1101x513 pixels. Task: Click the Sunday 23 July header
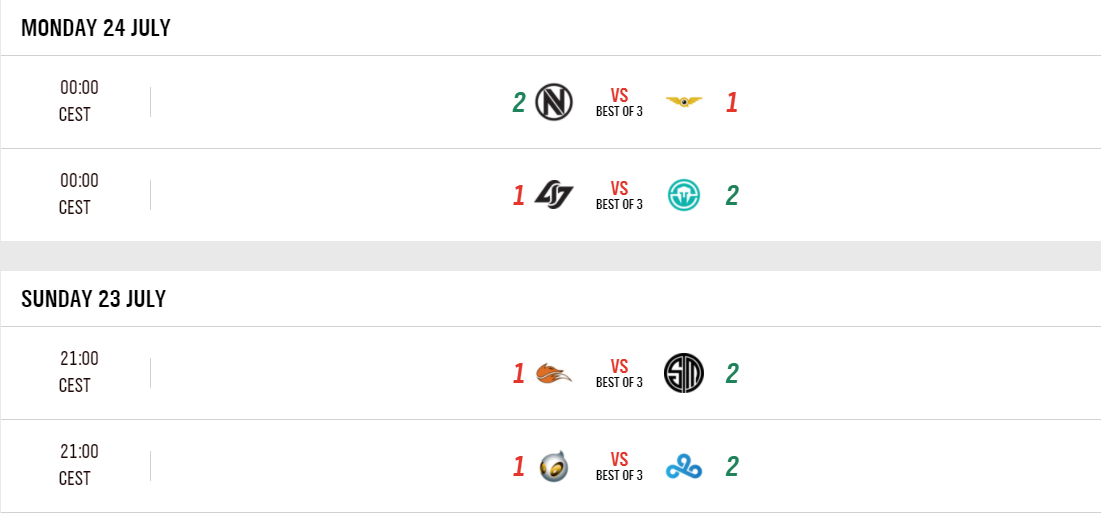coord(93,299)
